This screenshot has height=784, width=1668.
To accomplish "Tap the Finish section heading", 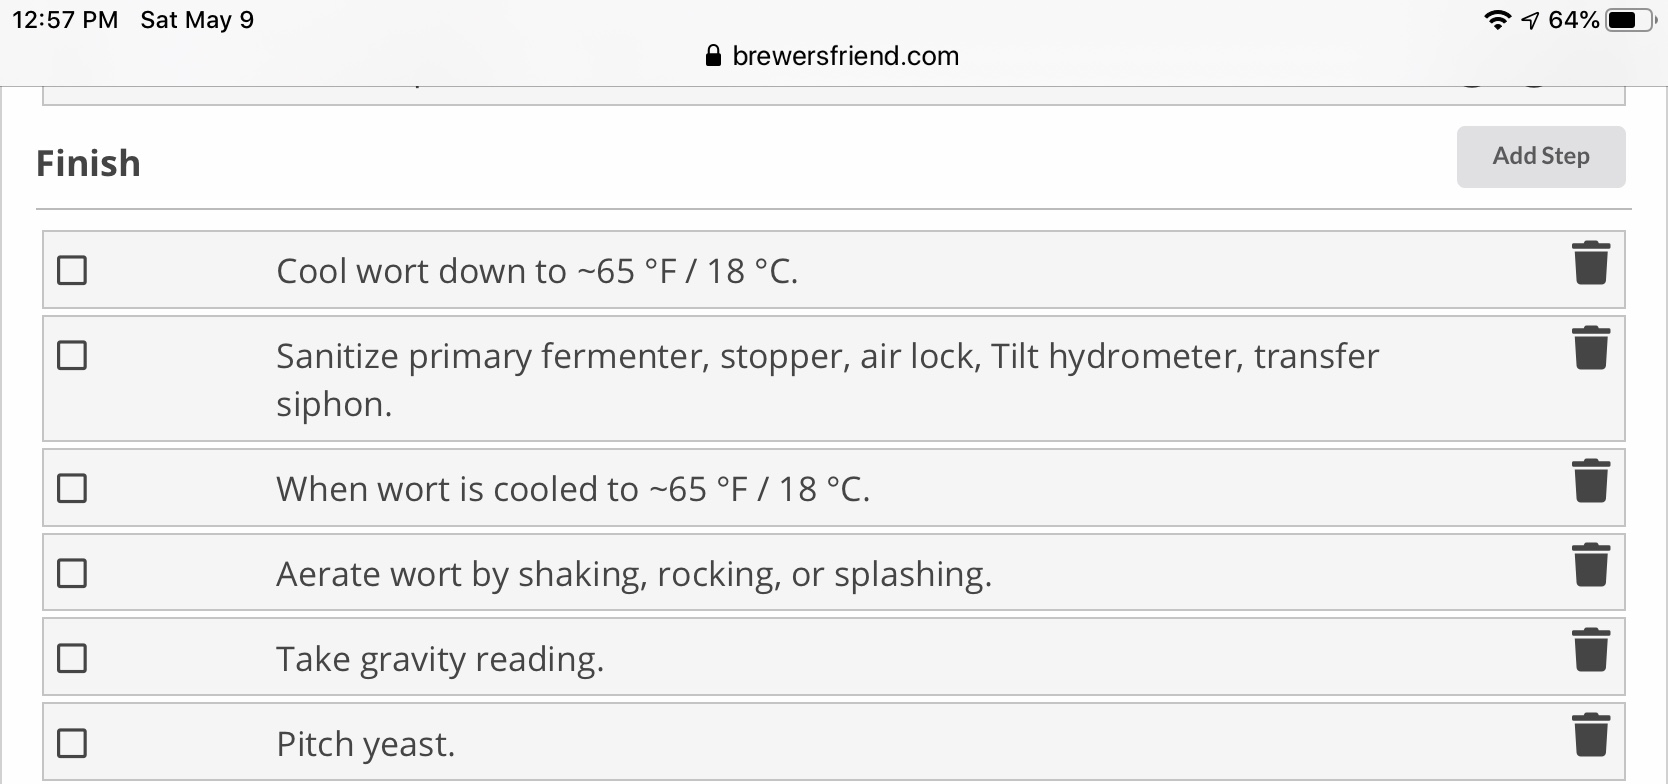I will [x=88, y=163].
